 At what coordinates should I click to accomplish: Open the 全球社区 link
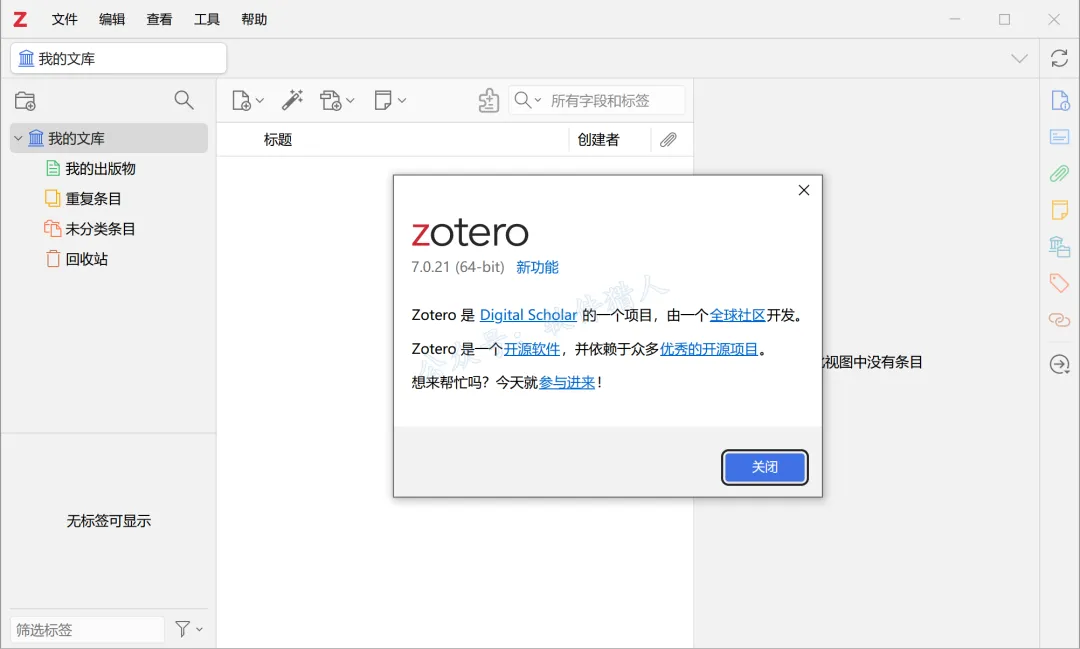point(738,315)
